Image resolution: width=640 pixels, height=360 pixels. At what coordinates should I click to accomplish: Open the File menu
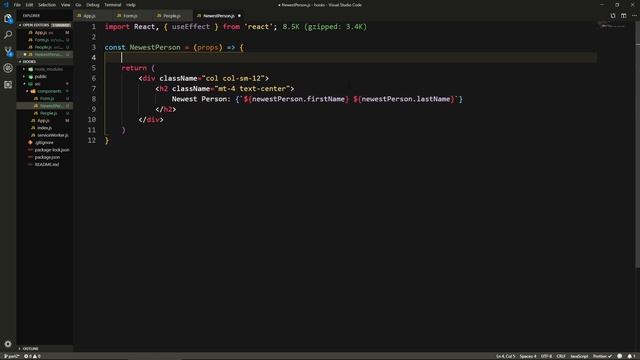[17, 5]
